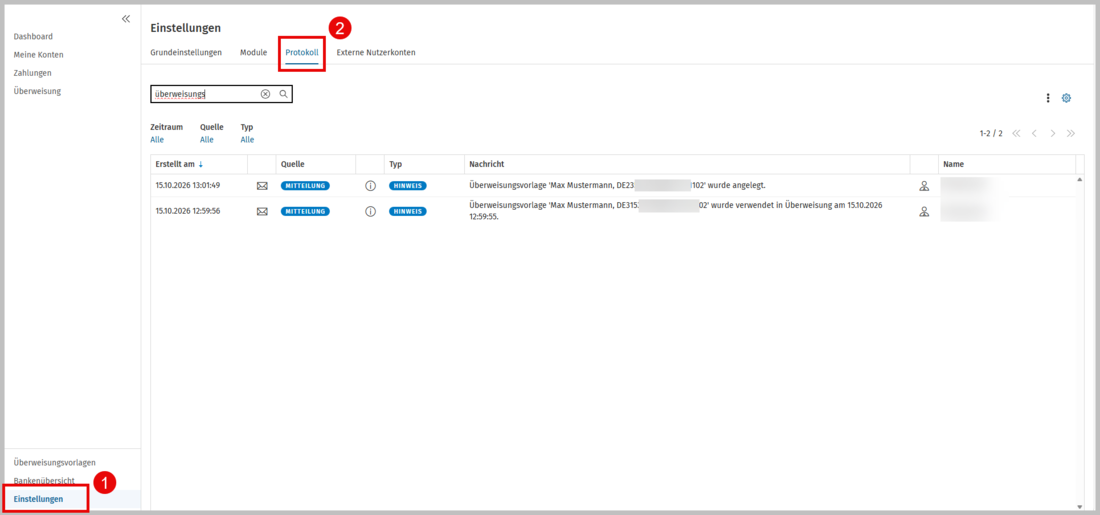Click MITTEILUNG badge in 12:59:56 row

point(305,211)
